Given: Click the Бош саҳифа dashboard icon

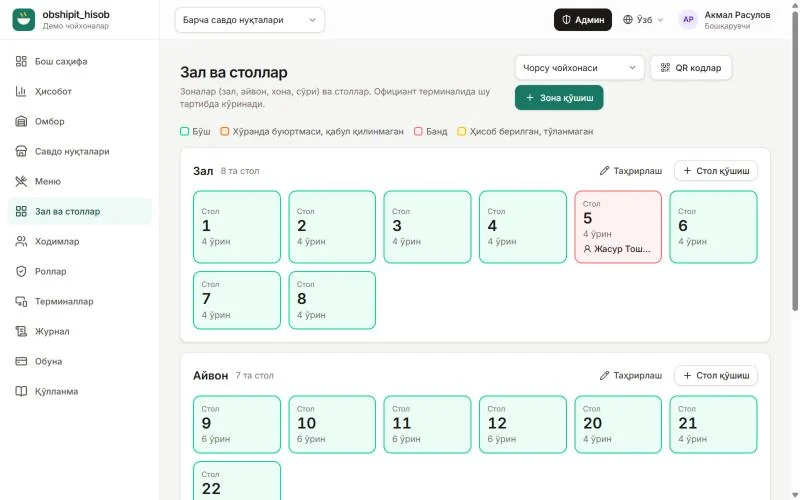Looking at the screenshot, I should point(21,61).
